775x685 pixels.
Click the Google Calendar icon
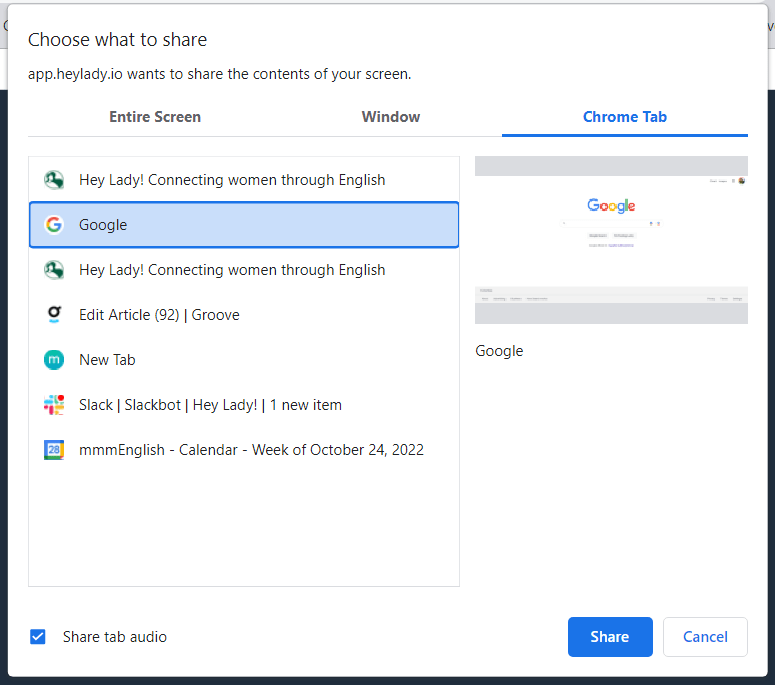pos(54,450)
